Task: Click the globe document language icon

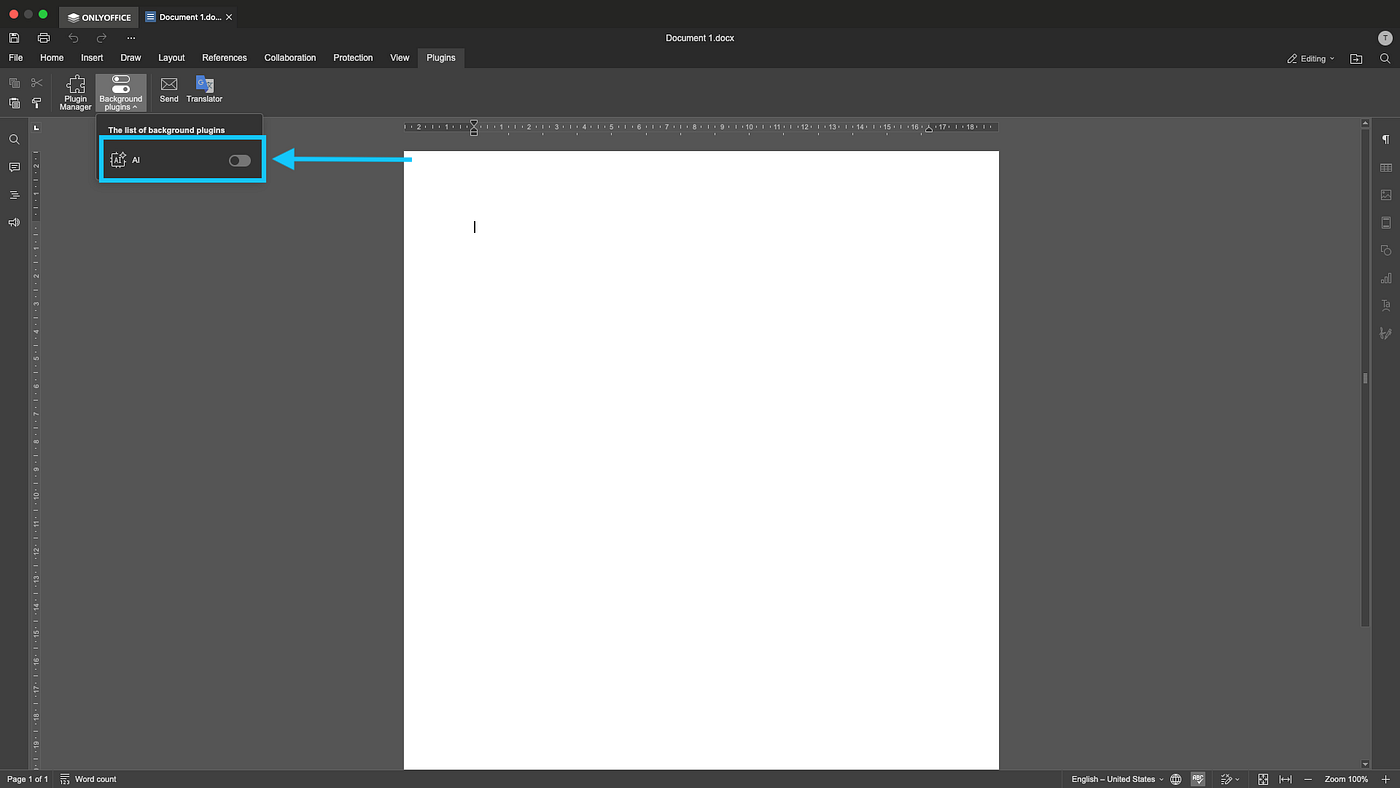Action: 1176,779
